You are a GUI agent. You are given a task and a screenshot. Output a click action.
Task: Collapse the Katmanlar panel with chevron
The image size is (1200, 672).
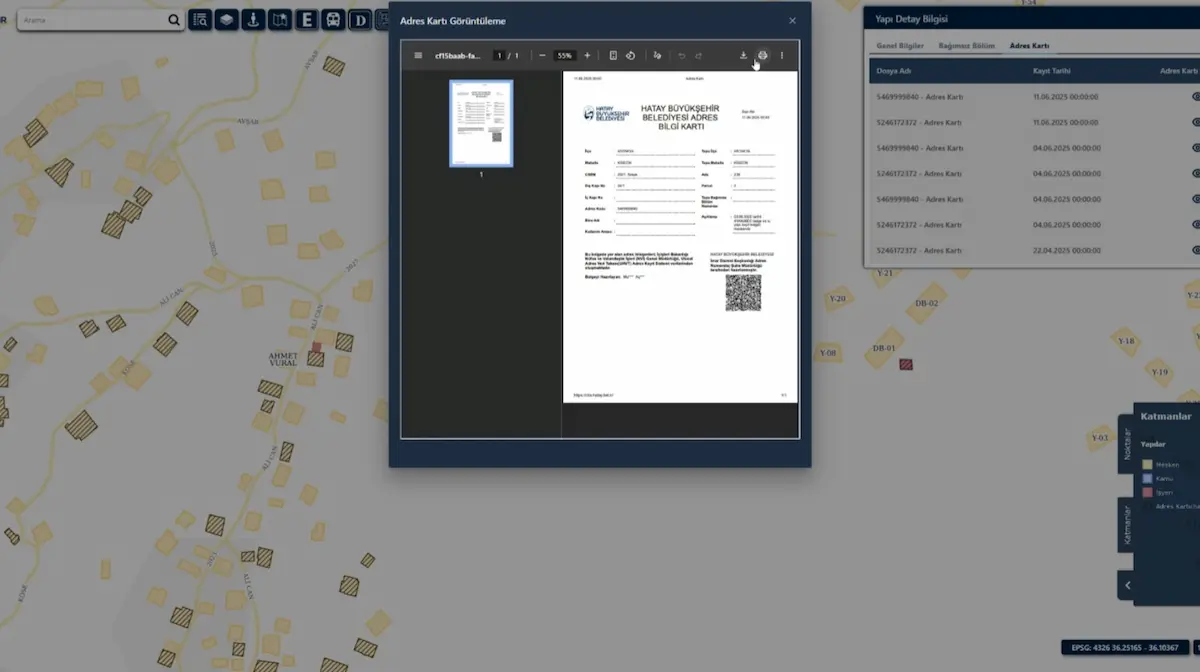(1128, 585)
